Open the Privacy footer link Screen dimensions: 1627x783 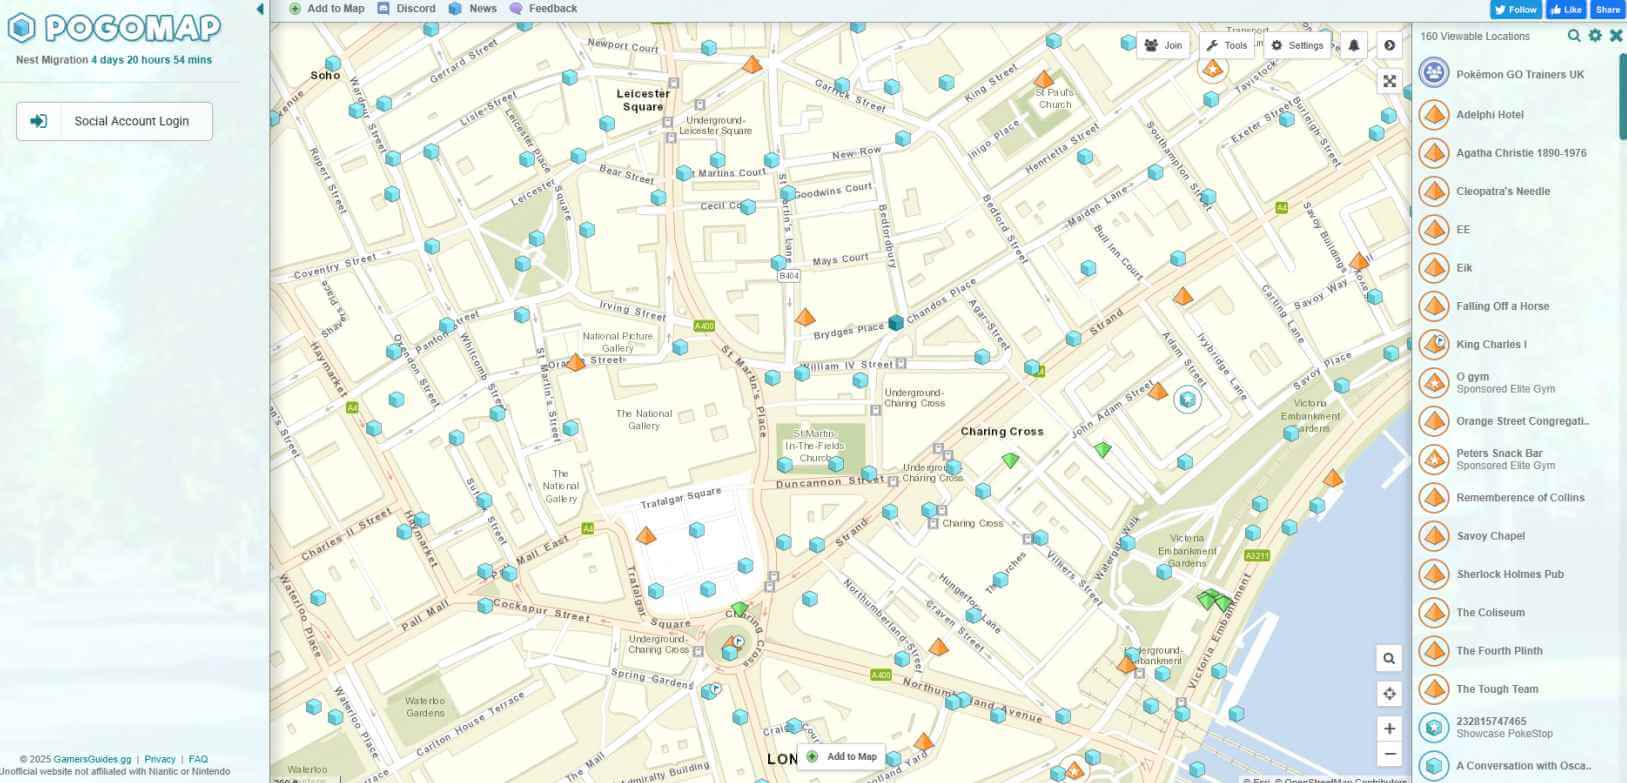159,759
